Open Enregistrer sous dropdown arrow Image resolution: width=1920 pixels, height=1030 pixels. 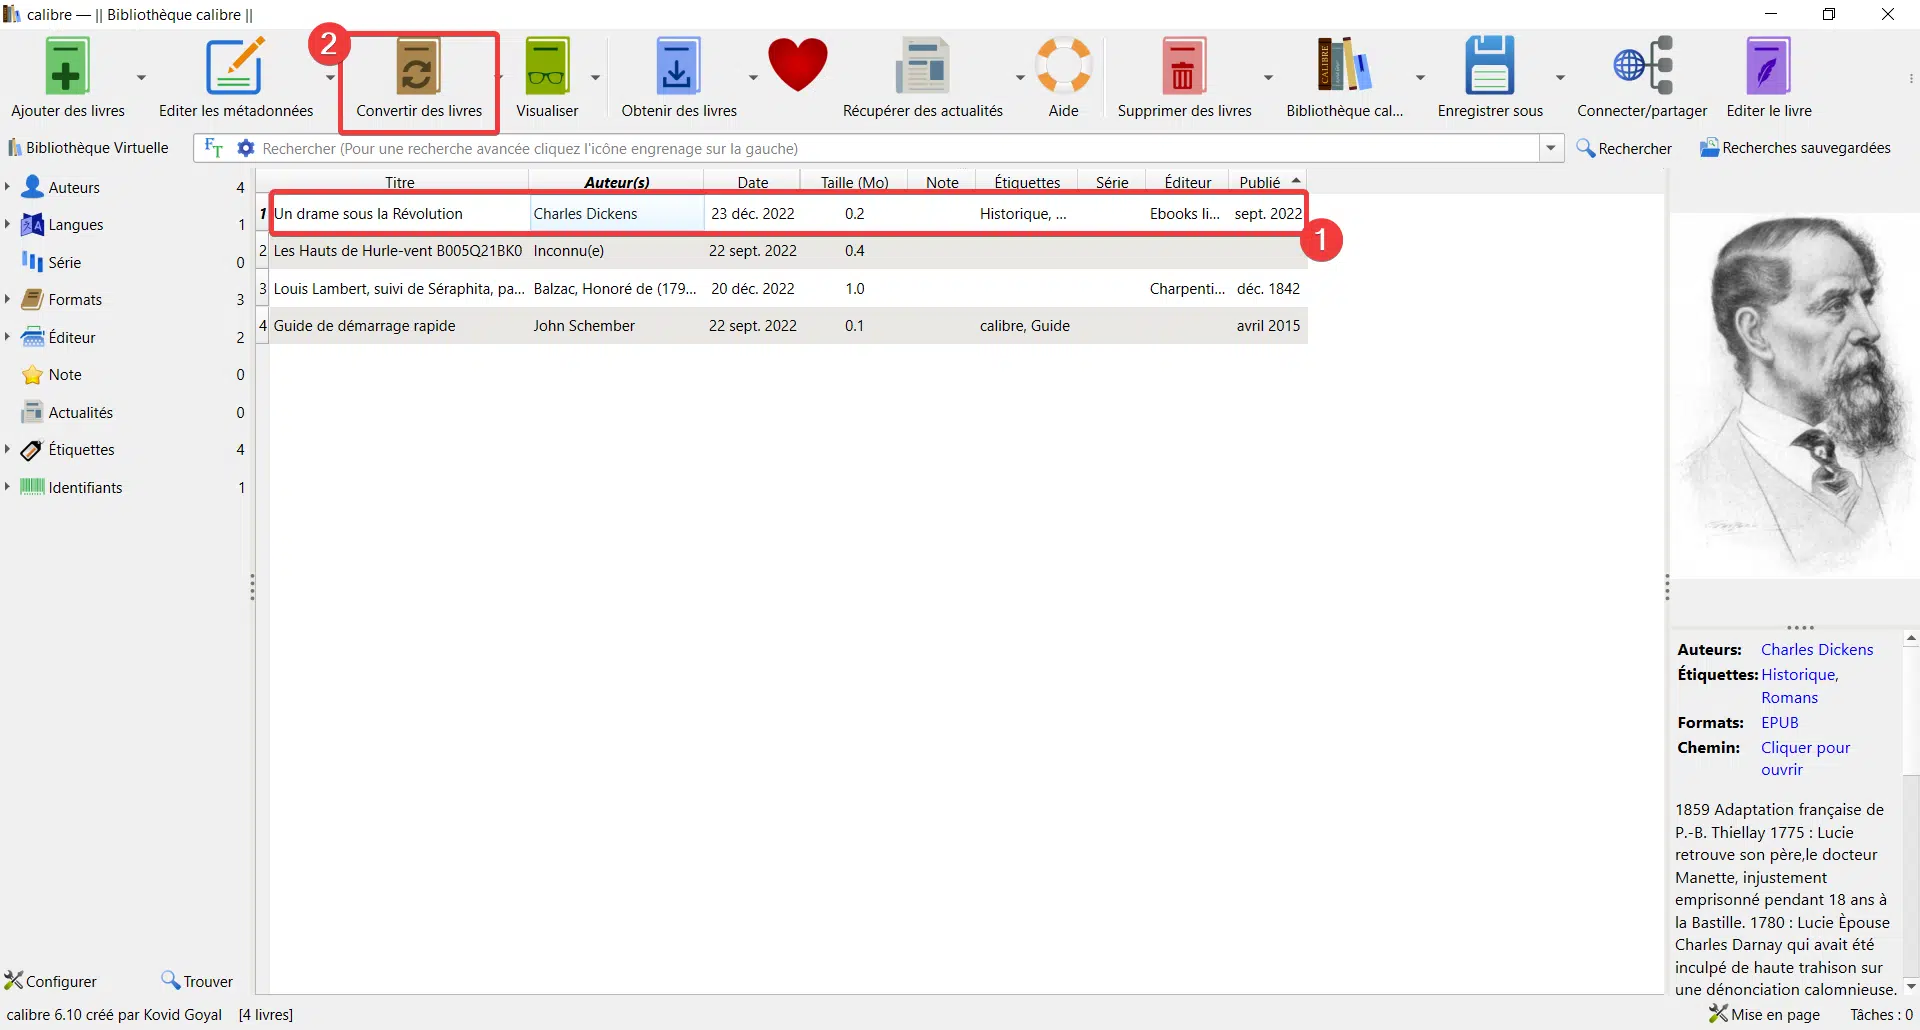1560,77
